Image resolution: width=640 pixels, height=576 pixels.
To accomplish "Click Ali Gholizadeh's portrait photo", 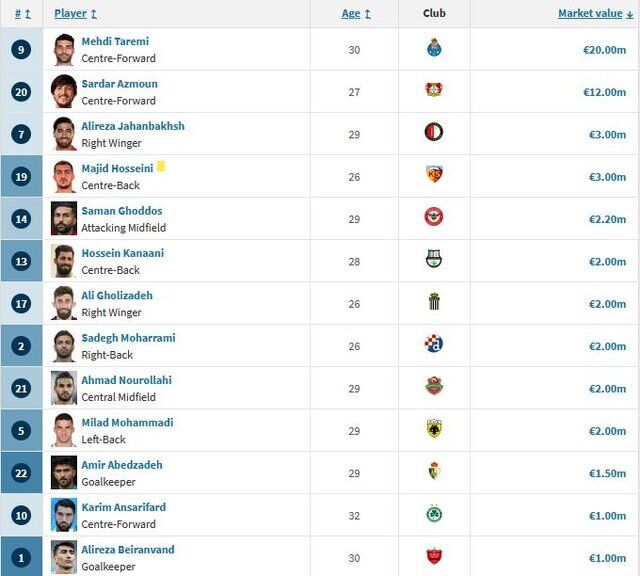I will coord(64,303).
